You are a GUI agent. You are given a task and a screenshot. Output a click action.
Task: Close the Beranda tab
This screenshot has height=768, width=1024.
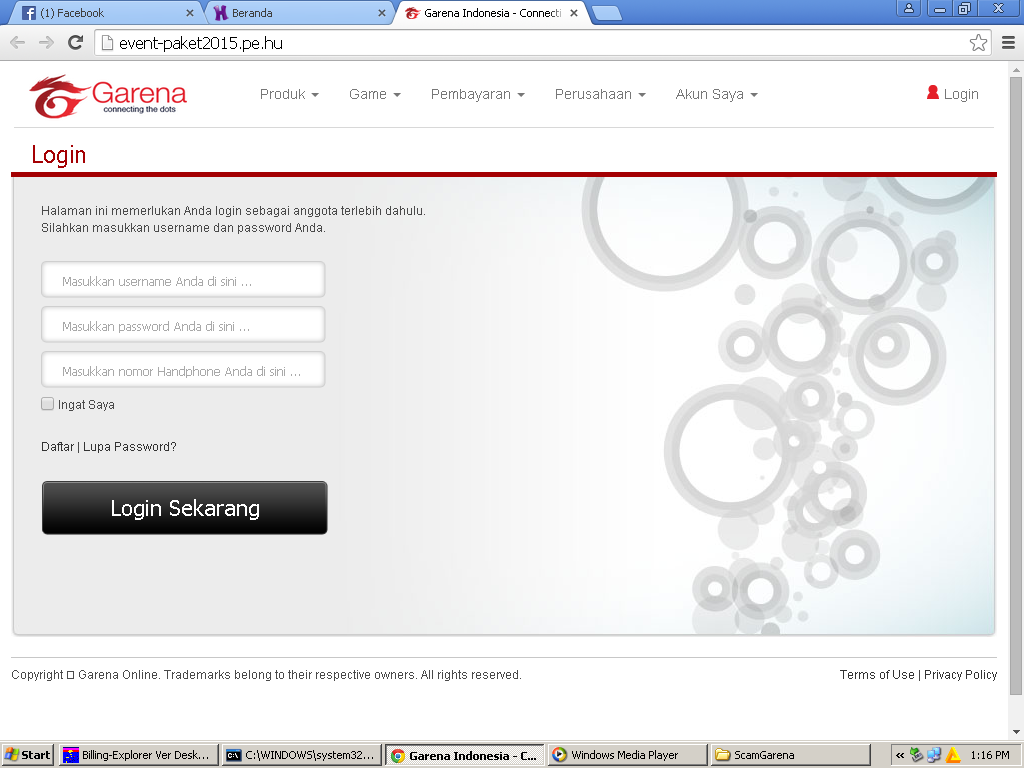[381, 13]
